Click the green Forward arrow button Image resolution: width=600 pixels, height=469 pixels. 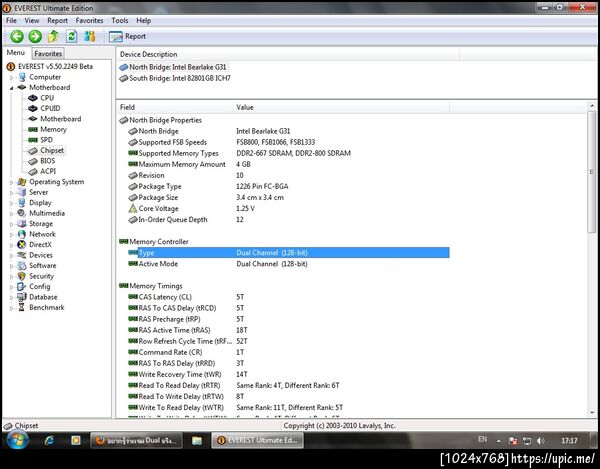[35, 36]
